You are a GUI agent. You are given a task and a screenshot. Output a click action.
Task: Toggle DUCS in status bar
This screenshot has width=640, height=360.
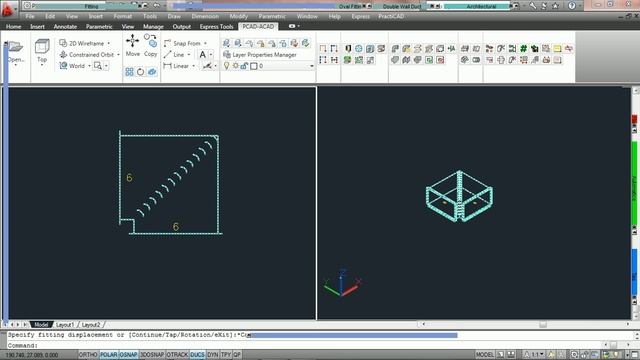(x=198, y=355)
